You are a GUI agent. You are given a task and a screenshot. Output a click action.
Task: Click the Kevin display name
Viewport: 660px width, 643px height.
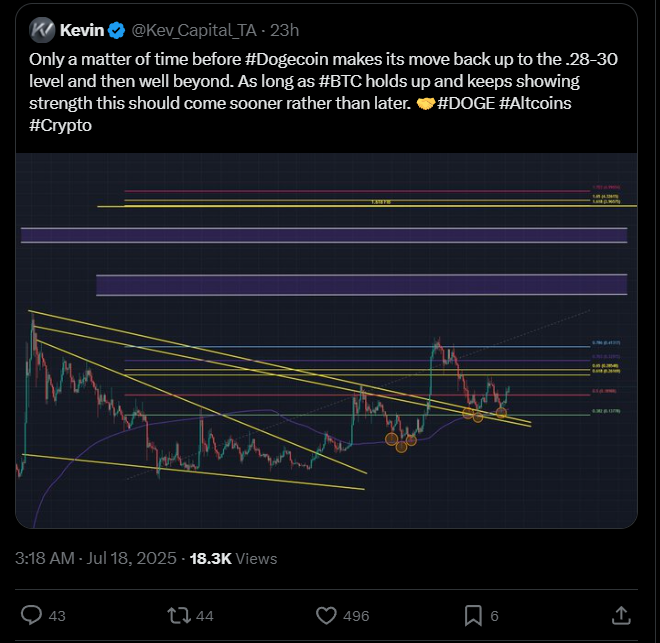pos(82,30)
